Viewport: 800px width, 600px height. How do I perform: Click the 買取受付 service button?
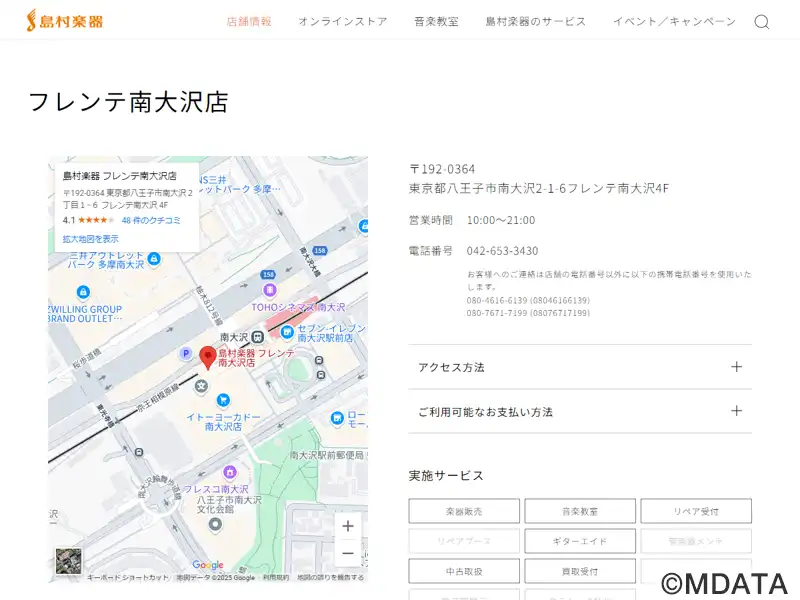pyautogui.click(x=580, y=571)
